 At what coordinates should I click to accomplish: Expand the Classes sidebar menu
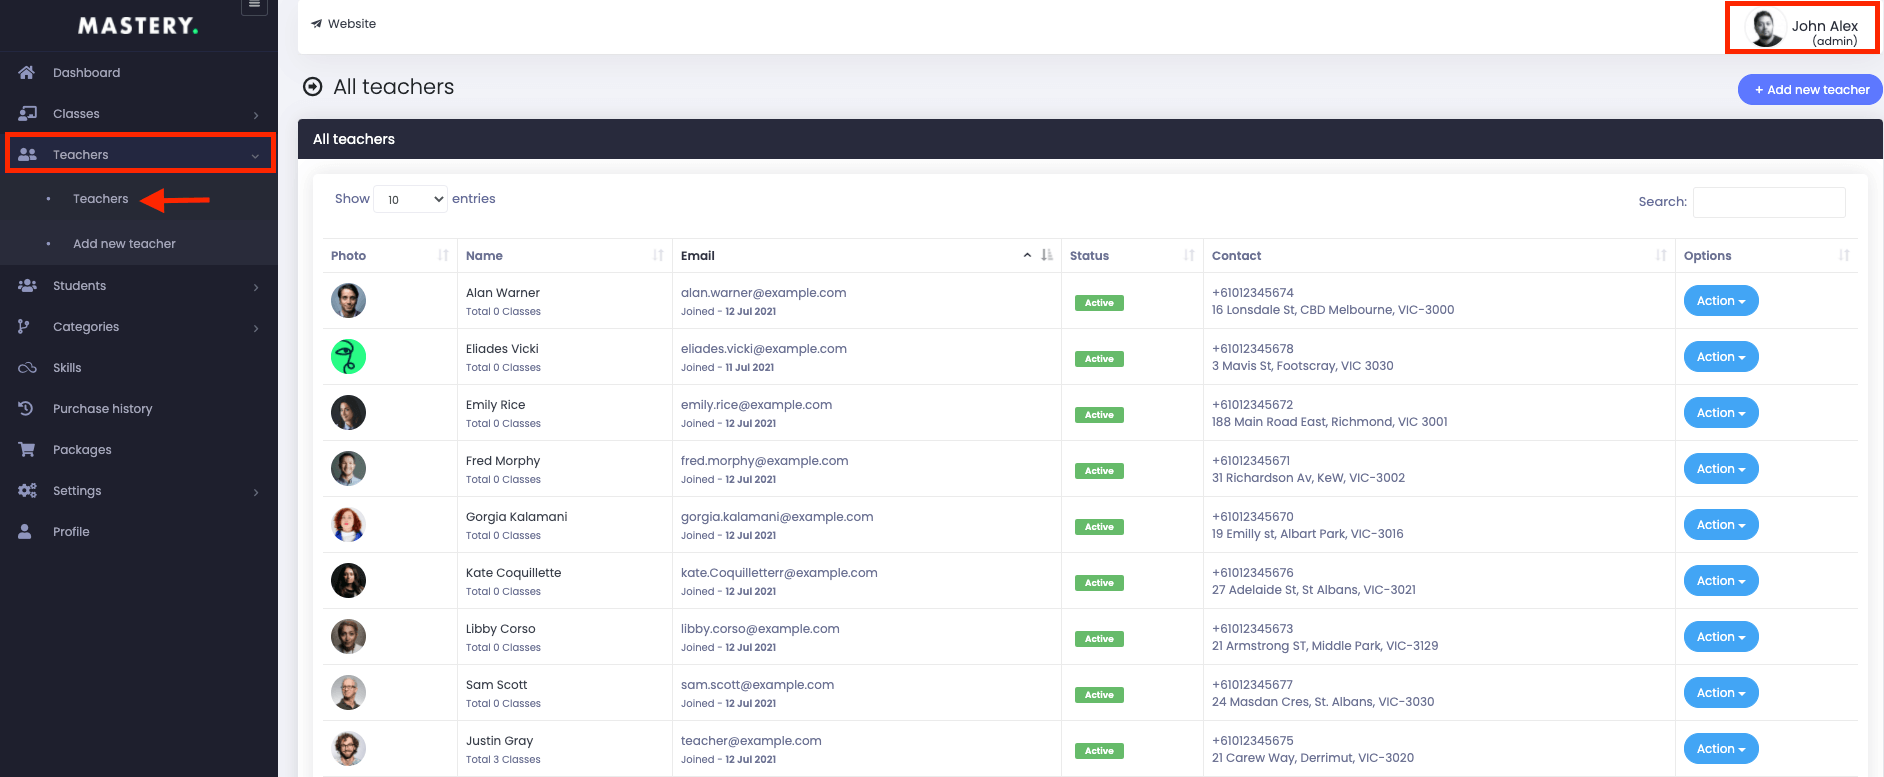[x=256, y=115]
